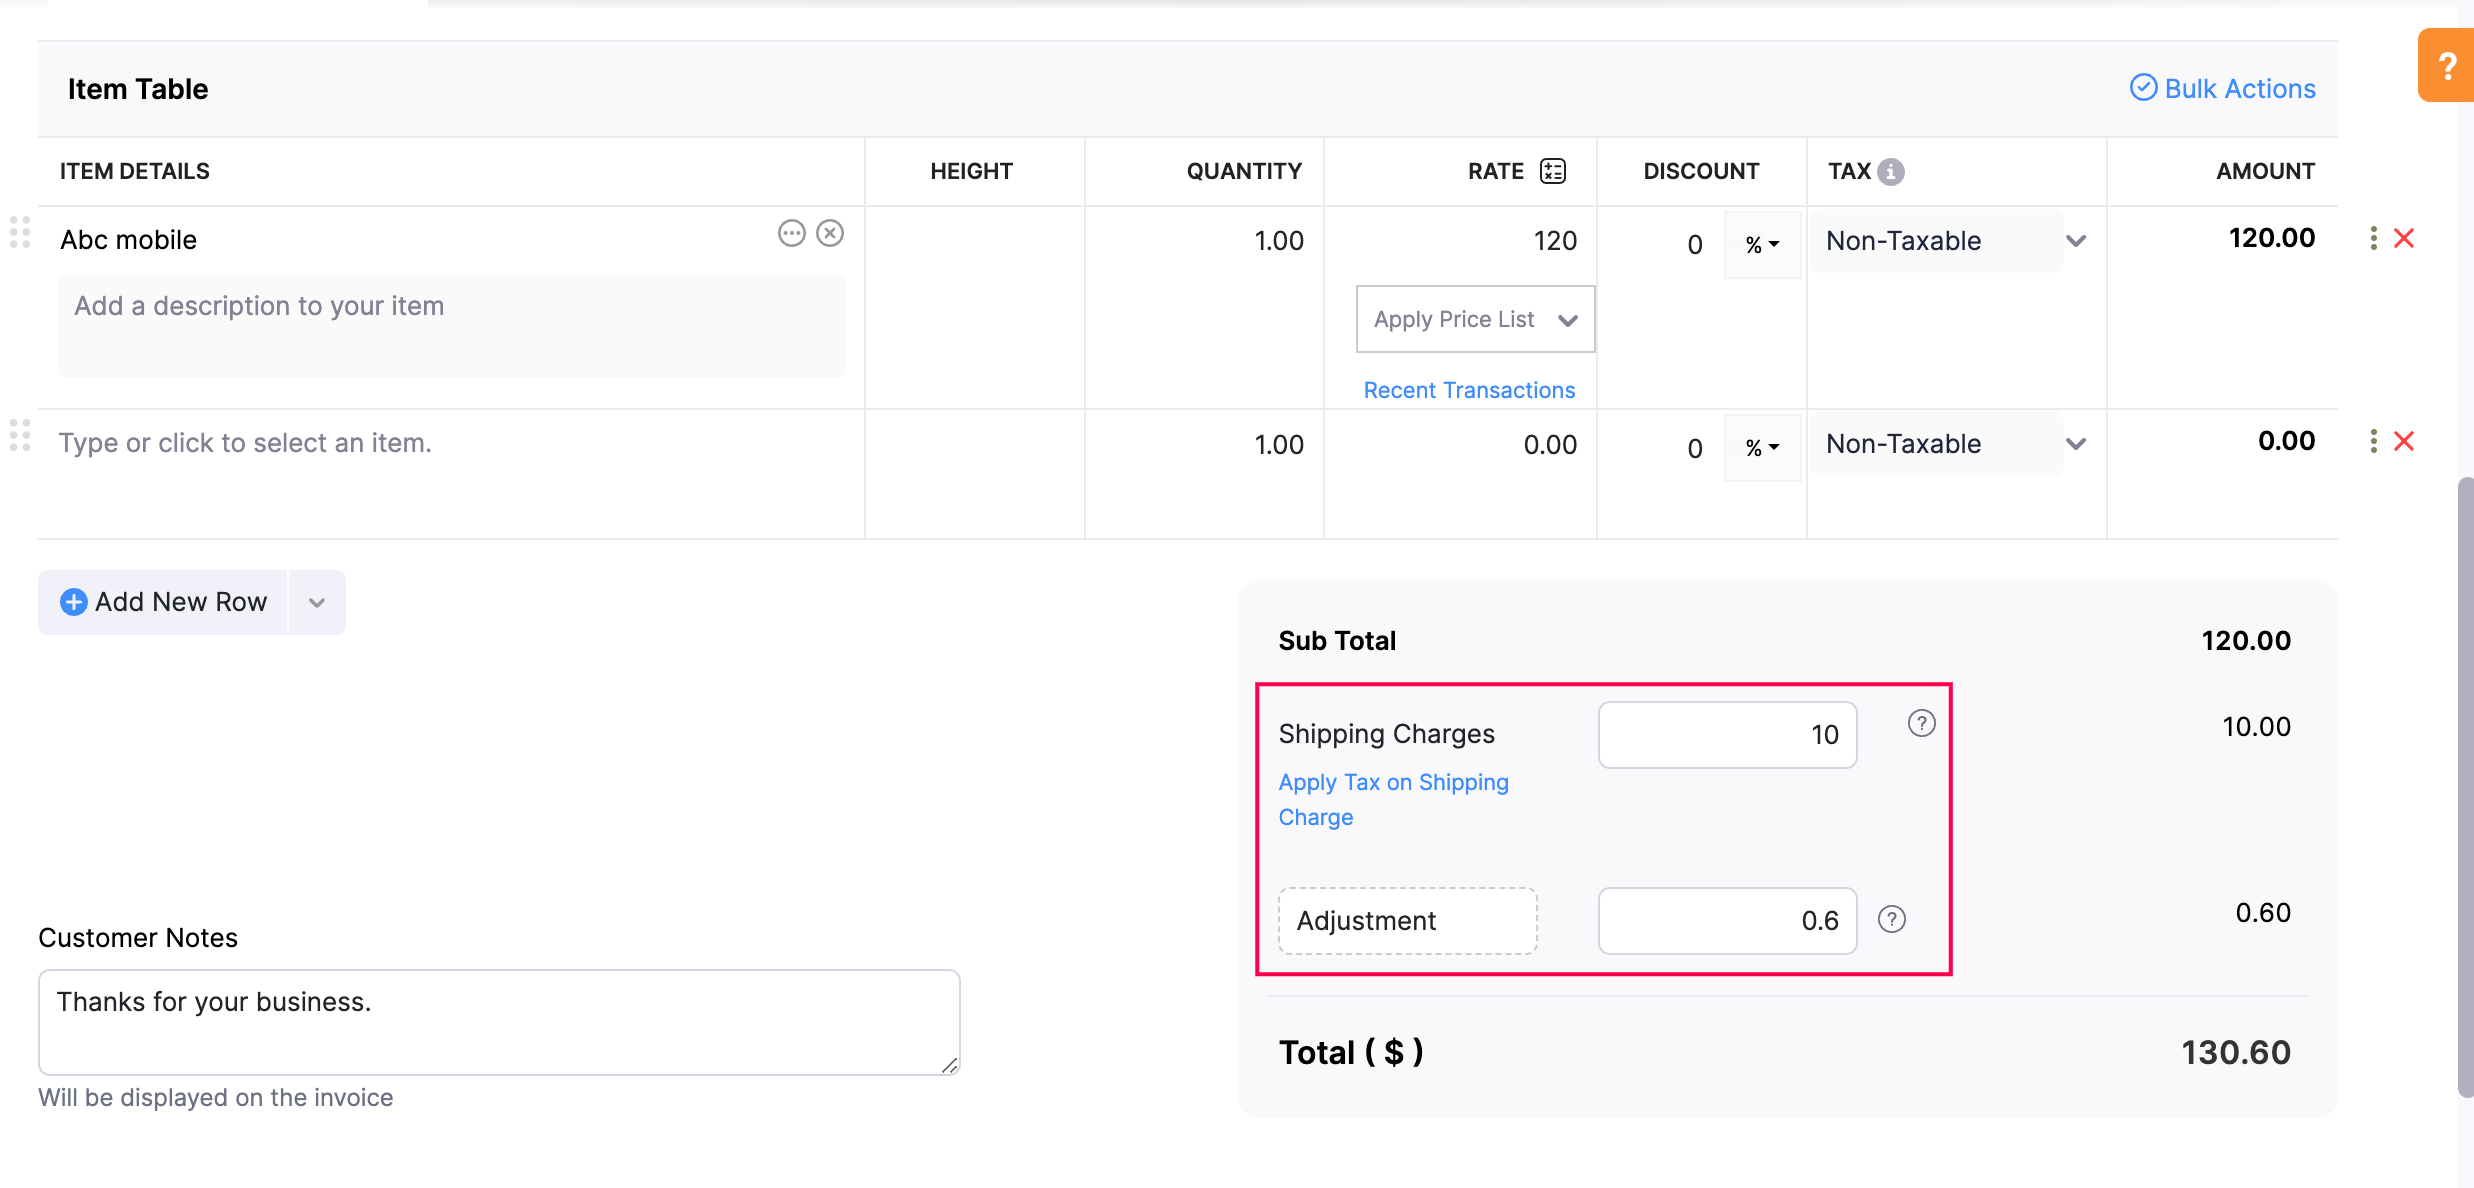This screenshot has width=2474, height=1188.
Task: Change discount type for Abc mobile row
Action: [1762, 244]
